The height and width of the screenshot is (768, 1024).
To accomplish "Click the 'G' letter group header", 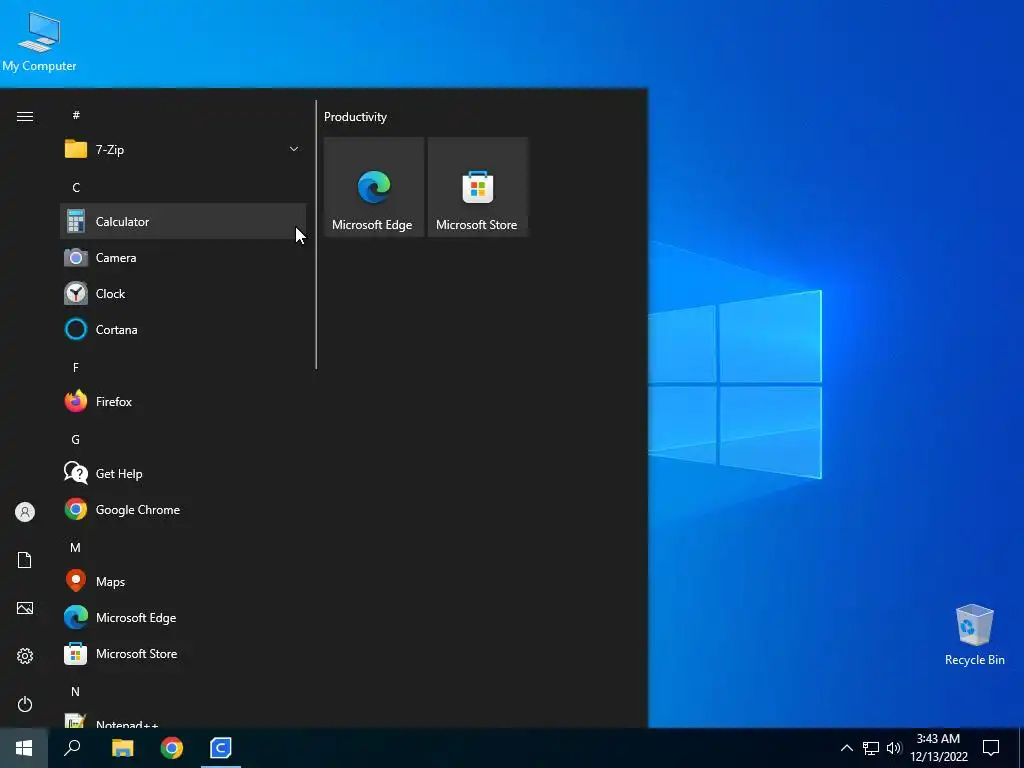I will point(76,440).
